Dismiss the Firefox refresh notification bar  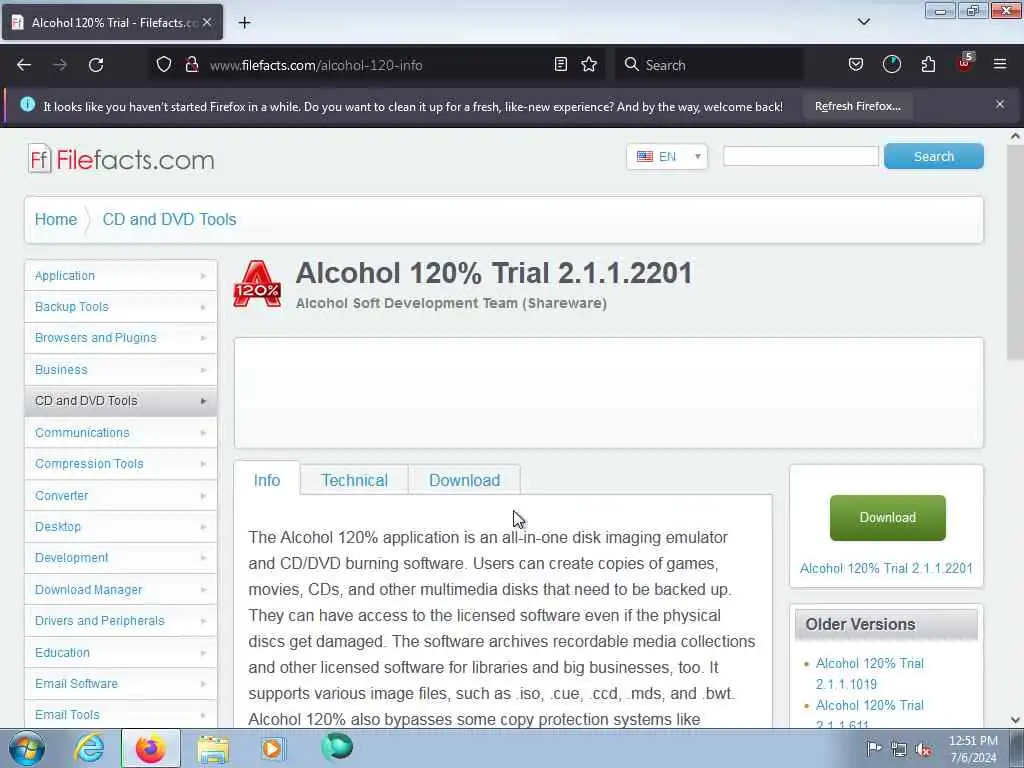pos(1000,104)
